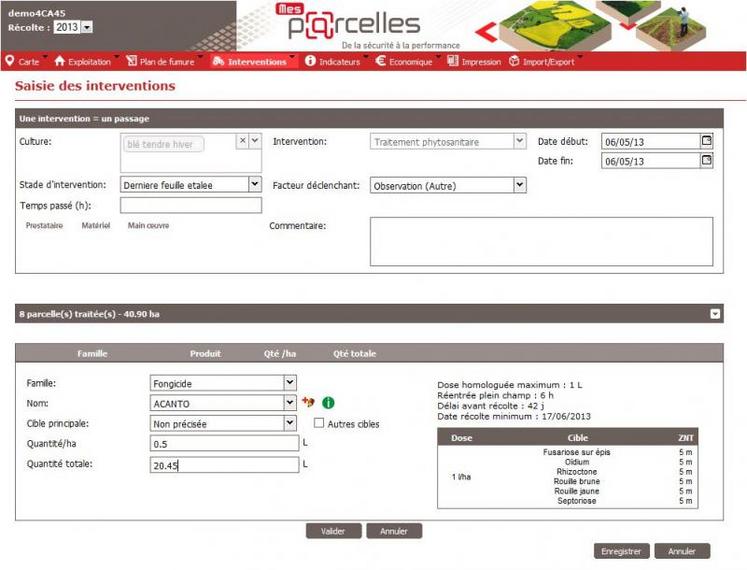
Task: Open the Import/Export menu
Action: [542, 62]
